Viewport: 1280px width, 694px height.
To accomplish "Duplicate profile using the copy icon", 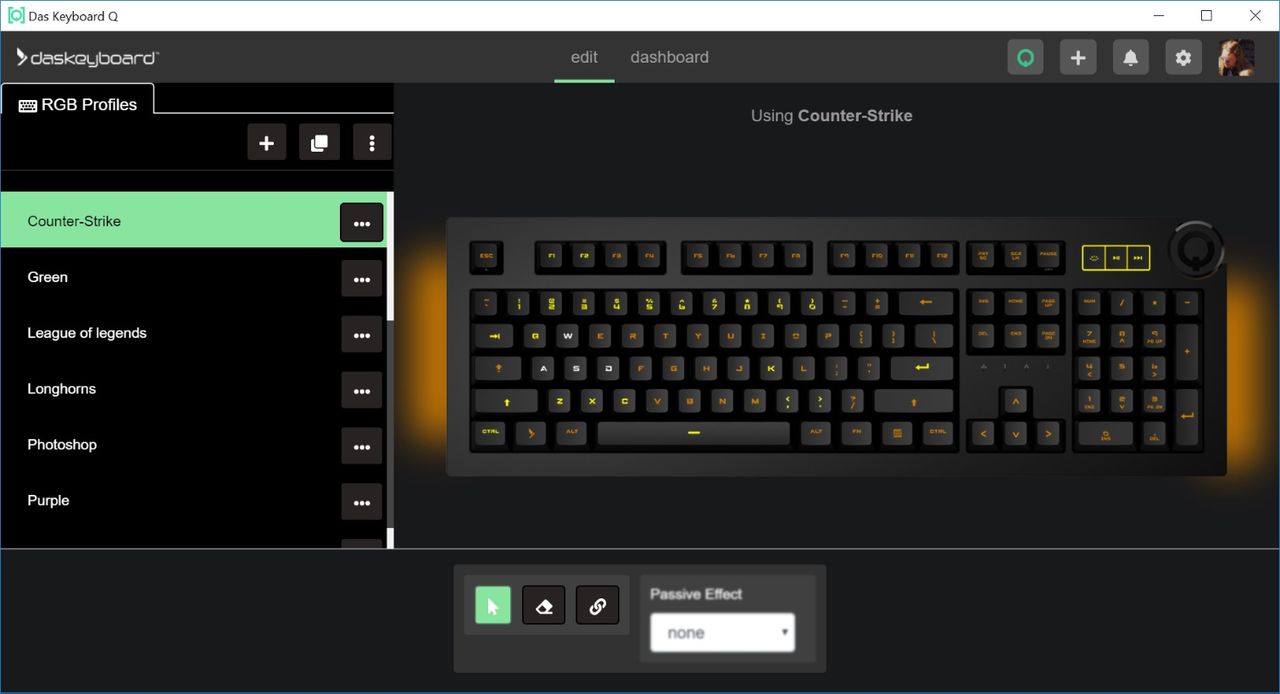I will [319, 143].
